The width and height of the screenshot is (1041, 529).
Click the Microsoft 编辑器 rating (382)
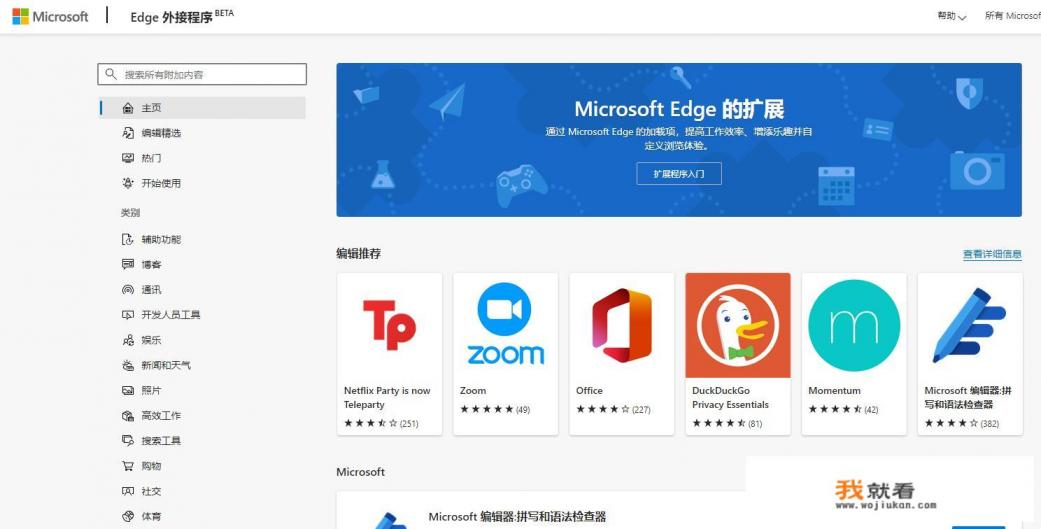click(962, 423)
